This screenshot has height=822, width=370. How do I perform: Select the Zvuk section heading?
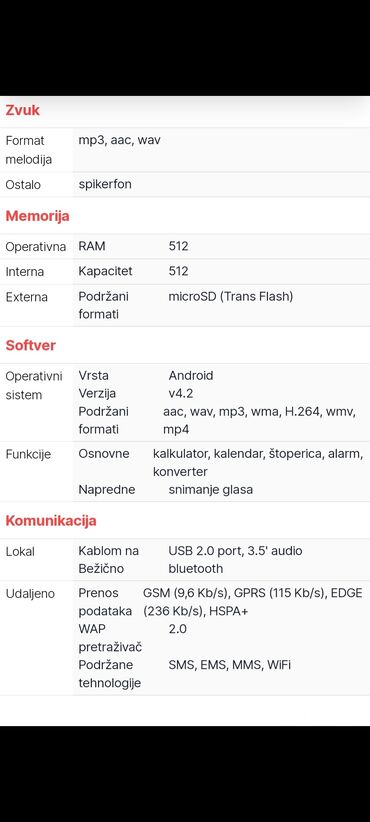[23, 111]
